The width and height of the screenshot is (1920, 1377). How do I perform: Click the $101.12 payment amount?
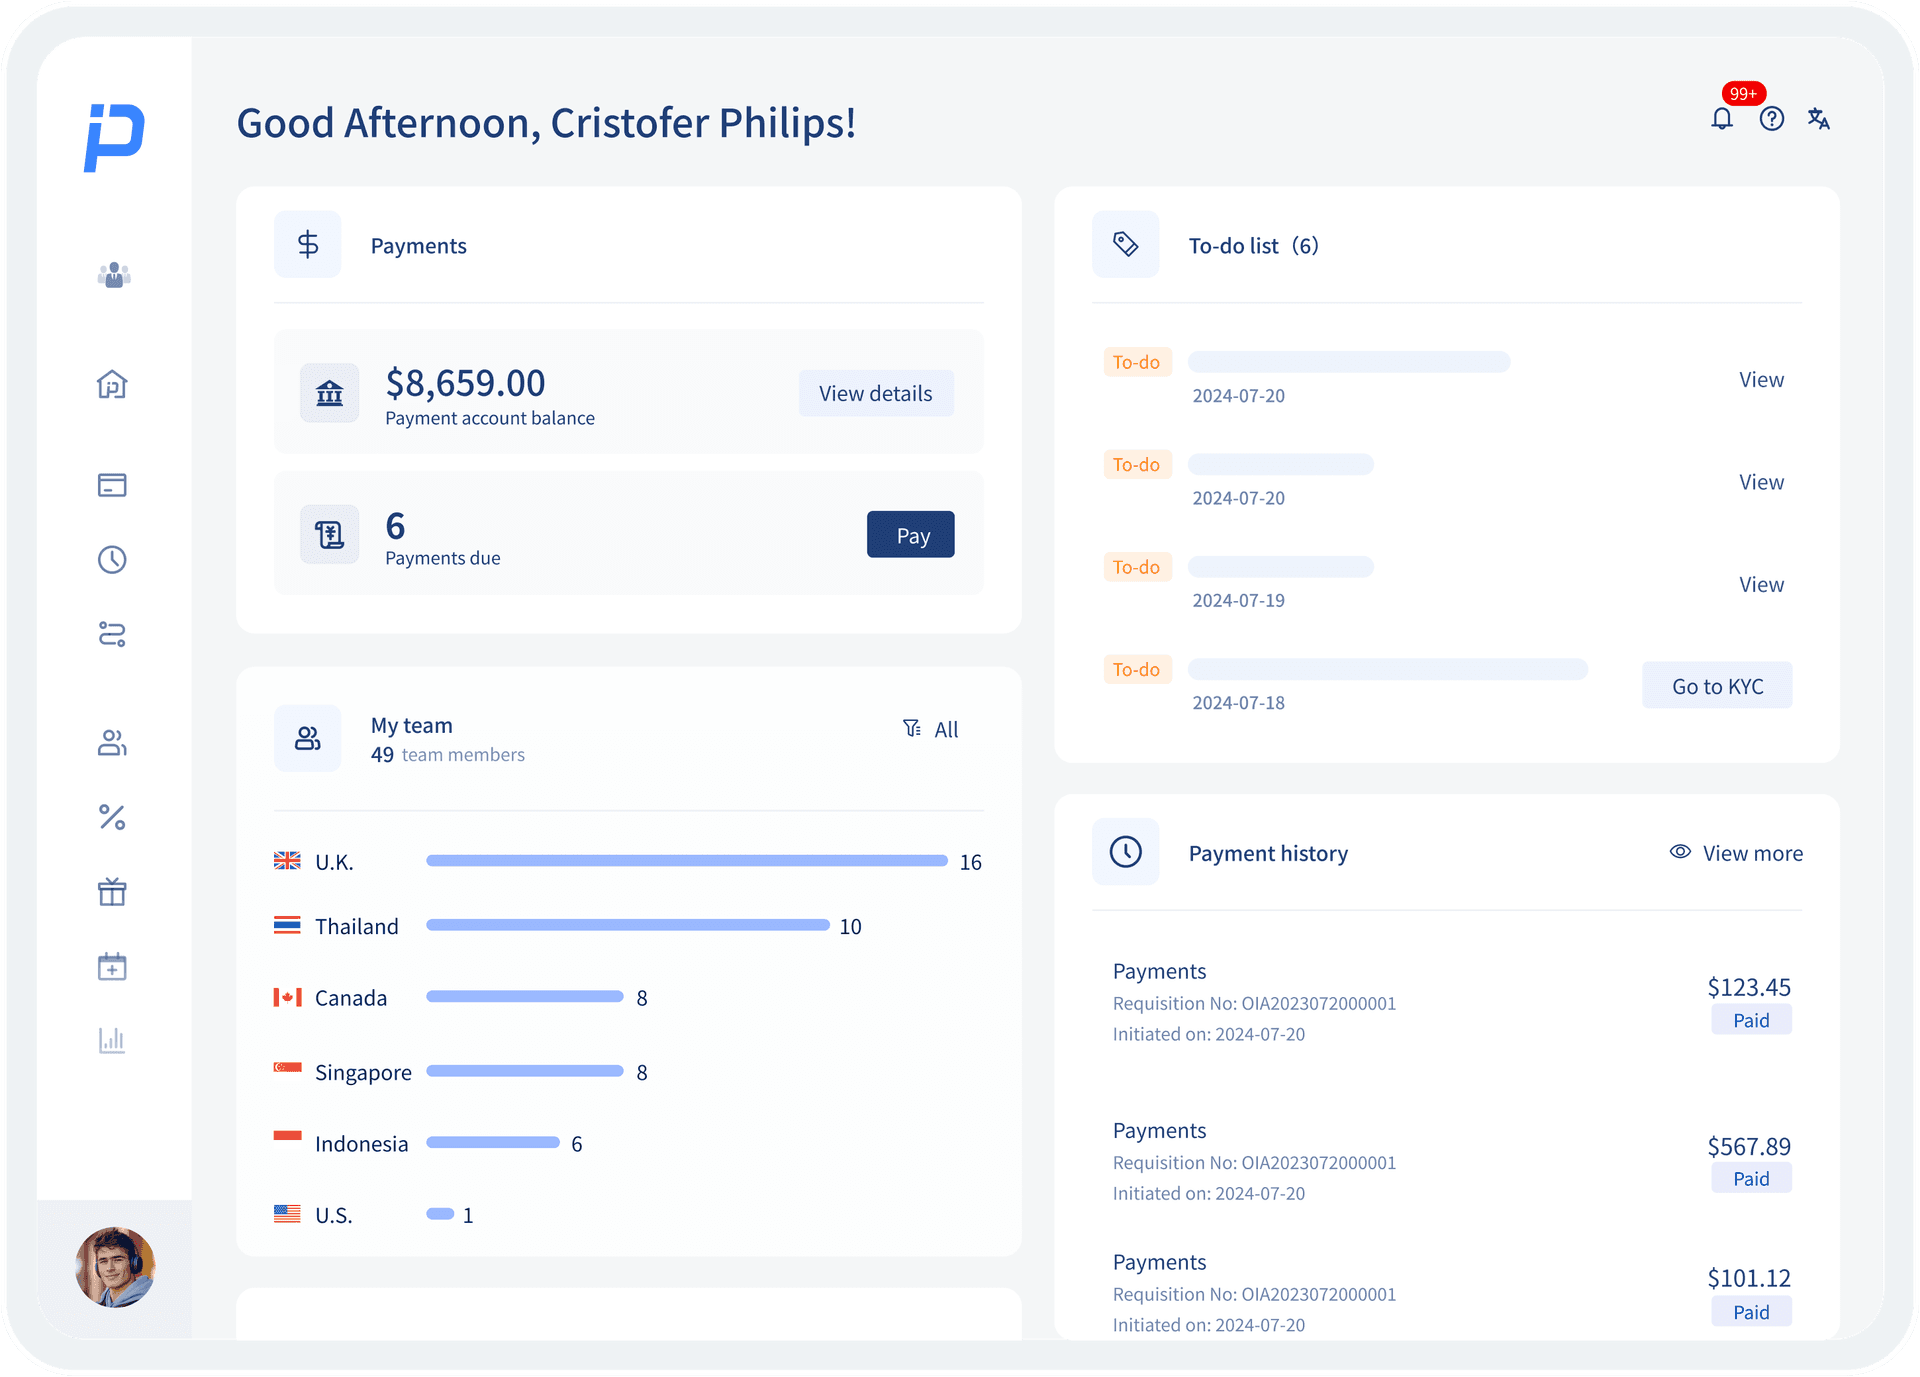click(x=1749, y=1279)
